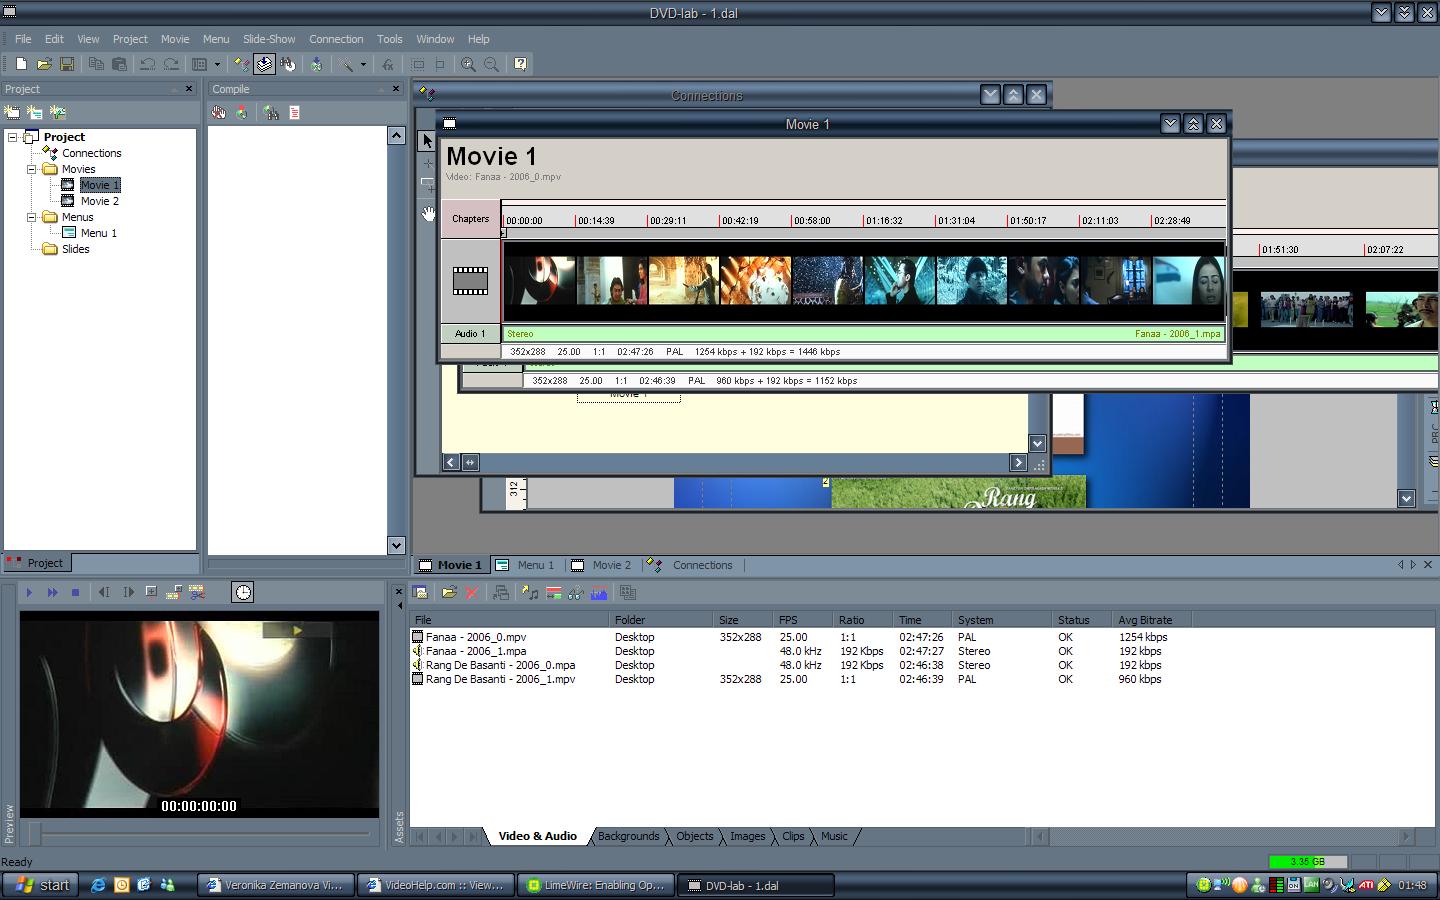This screenshot has width=1440, height=900.
Task: Open the Movie menu
Action: click(x=175, y=39)
